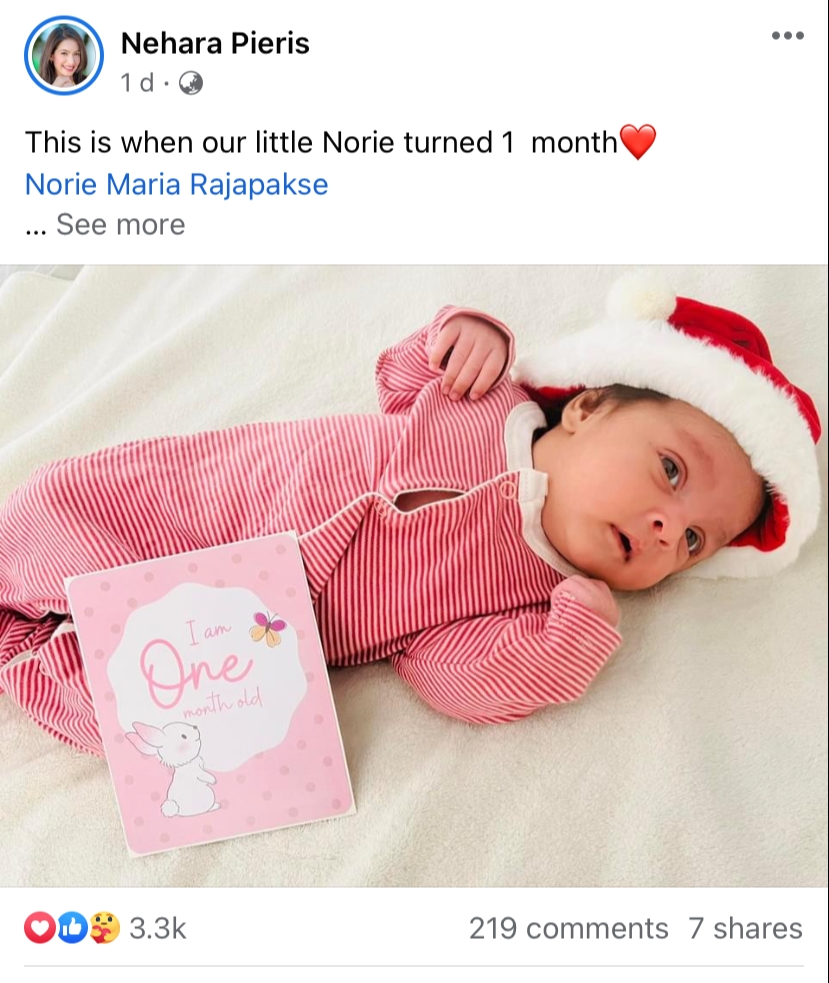This screenshot has height=983, width=829.
Task: Expand the caption with See more
Action: pos(121,224)
